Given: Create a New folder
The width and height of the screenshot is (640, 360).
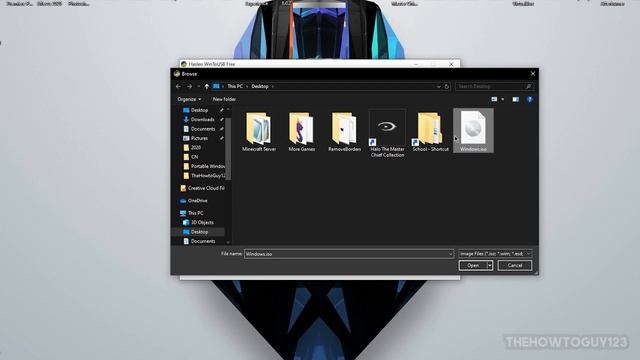Looking at the screenshot, I should point(224,99).
